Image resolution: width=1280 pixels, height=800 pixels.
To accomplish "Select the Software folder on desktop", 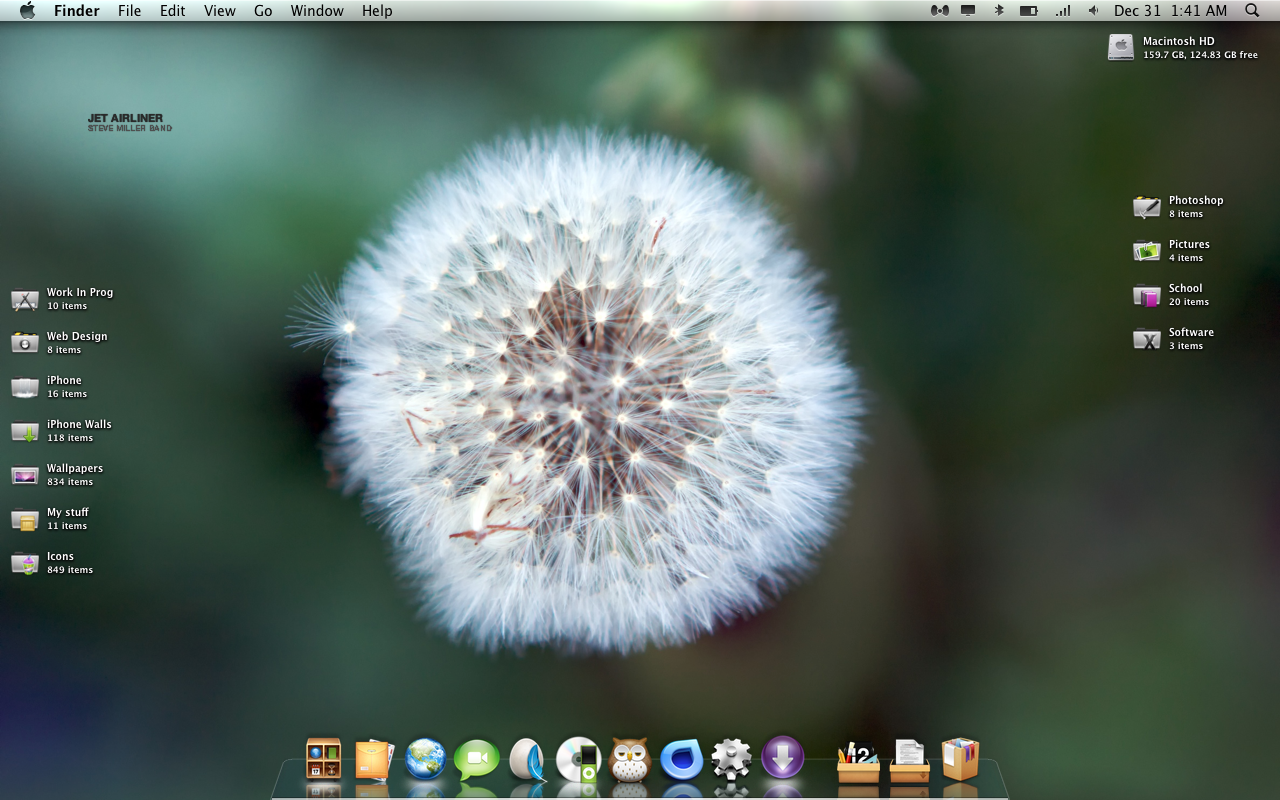I will pos(1146,339).
